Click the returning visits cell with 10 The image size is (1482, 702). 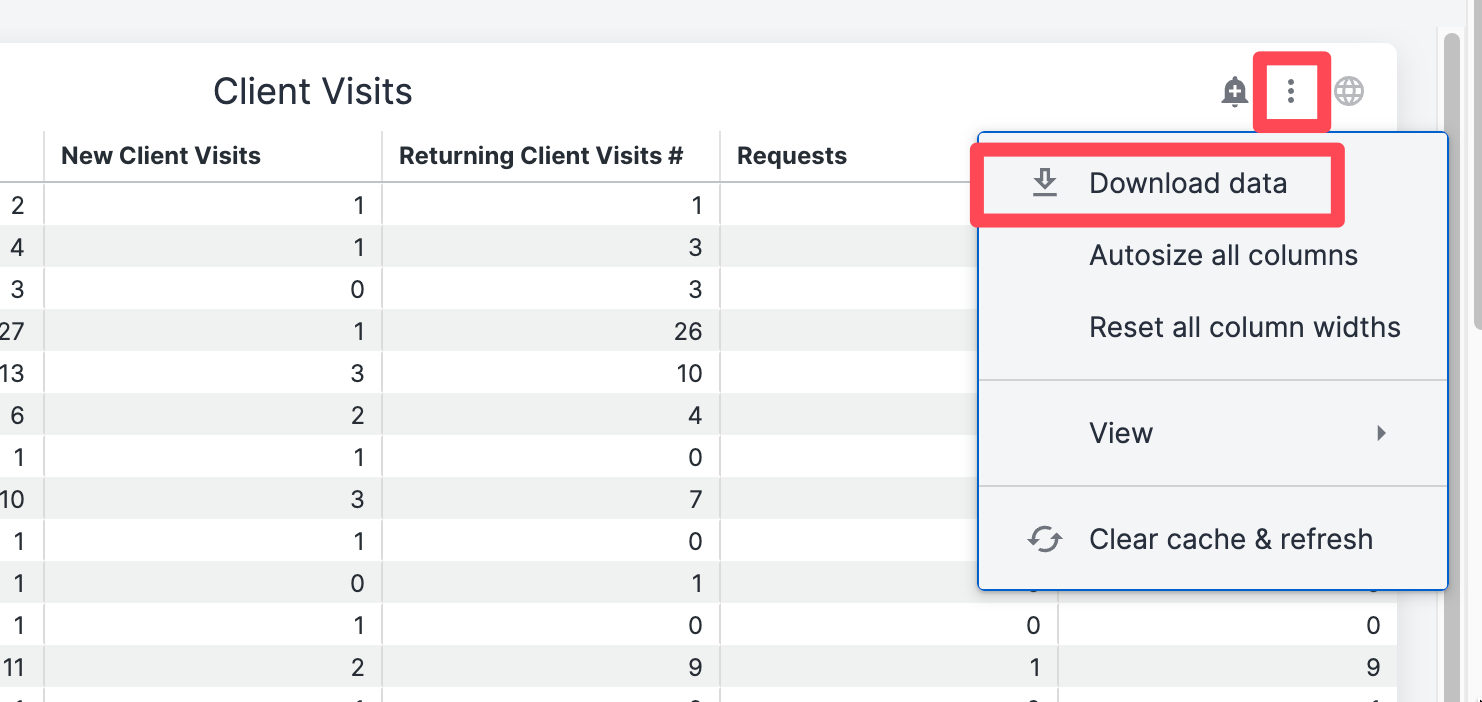point(551,373)
